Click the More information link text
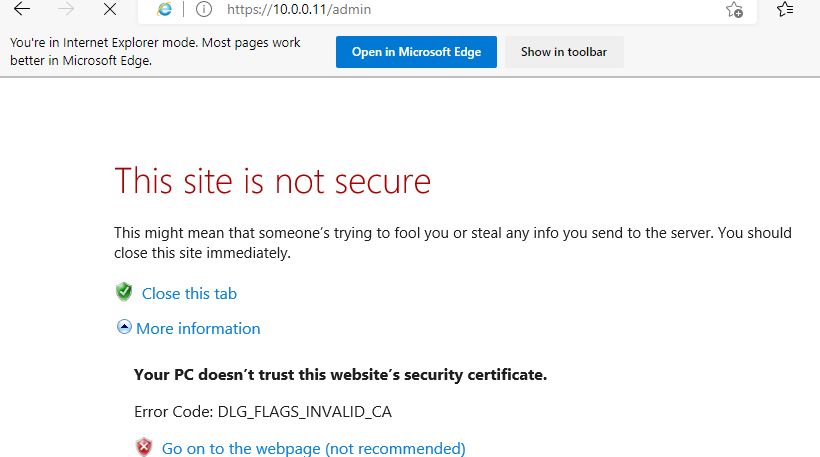 (x=198, y=328)
